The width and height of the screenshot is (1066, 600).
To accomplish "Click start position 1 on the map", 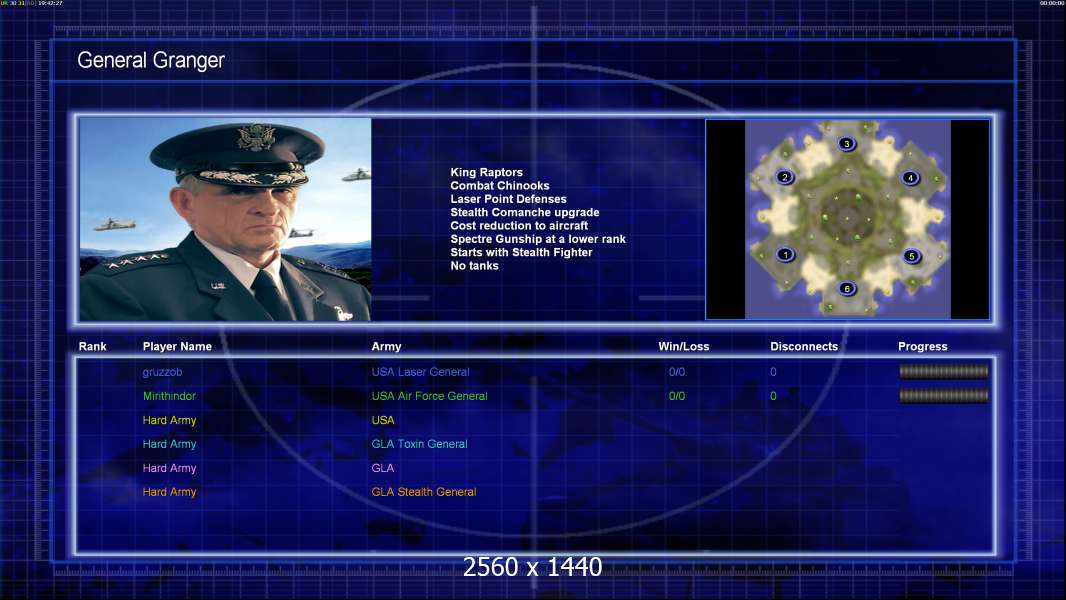I will (x=785, y=255).
